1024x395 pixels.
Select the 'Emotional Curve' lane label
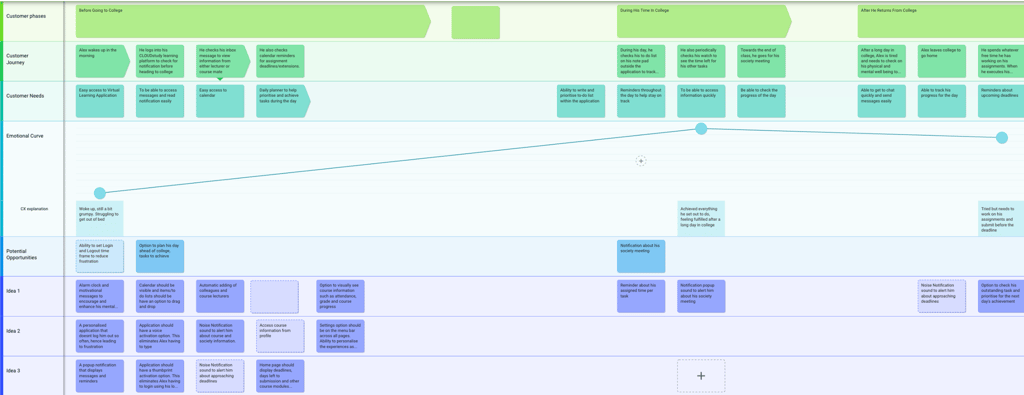point(25,136)
